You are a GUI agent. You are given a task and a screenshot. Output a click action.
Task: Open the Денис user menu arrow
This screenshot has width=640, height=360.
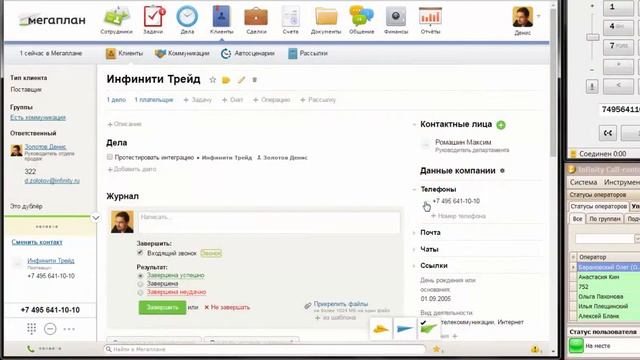(x=539, y=16)
